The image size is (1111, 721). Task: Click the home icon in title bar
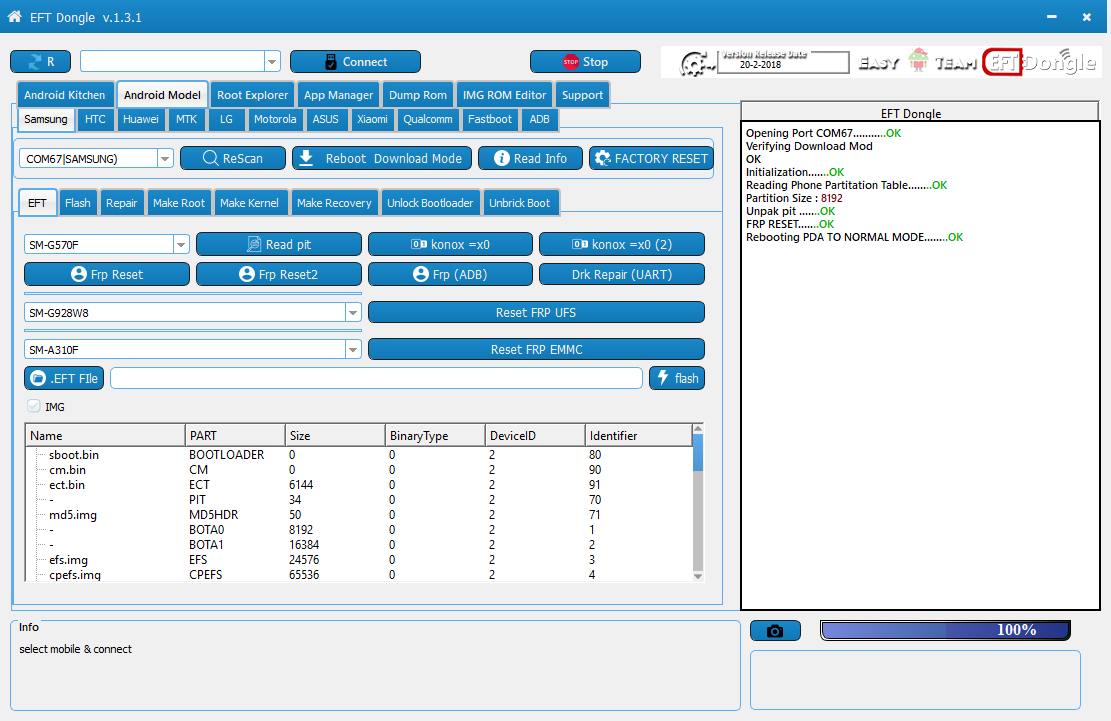click(14, 16)
